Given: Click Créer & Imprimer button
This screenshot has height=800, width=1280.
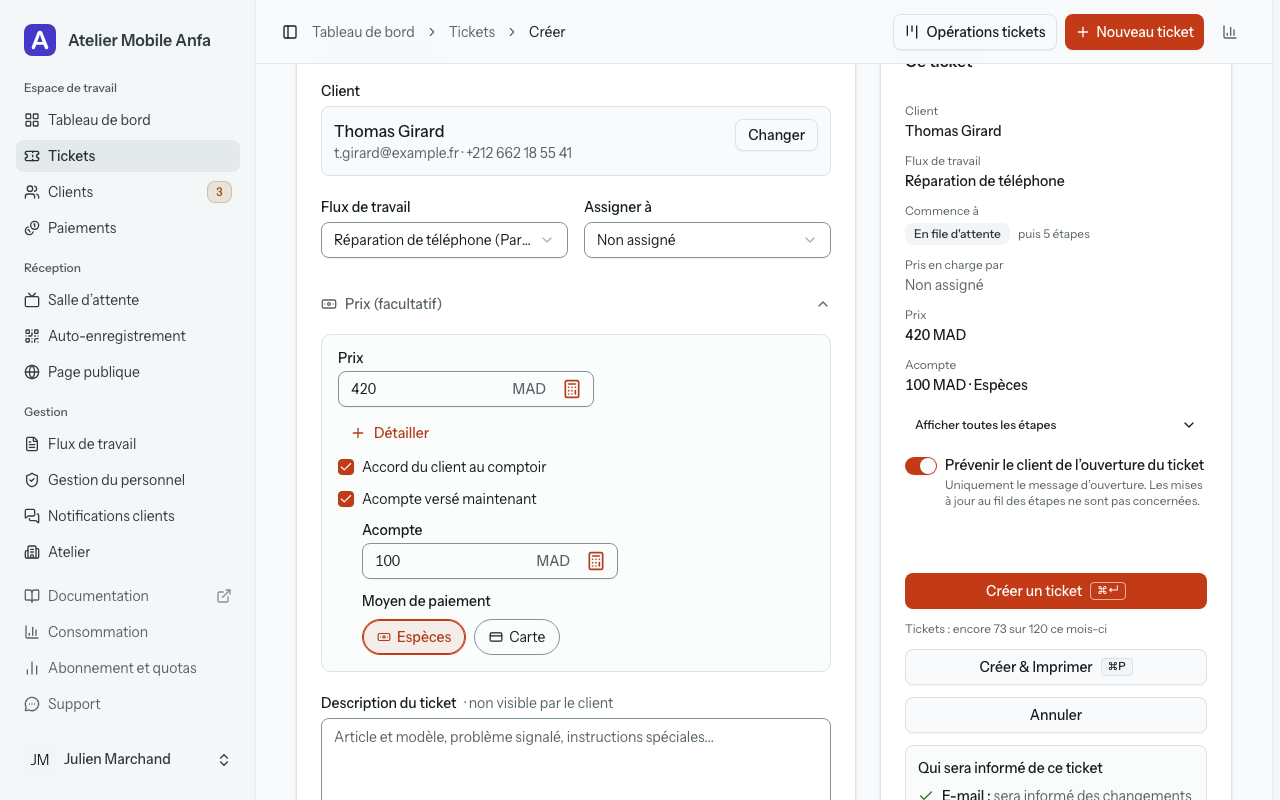Looking at the screenshot, I should (x=1056, y=667).
